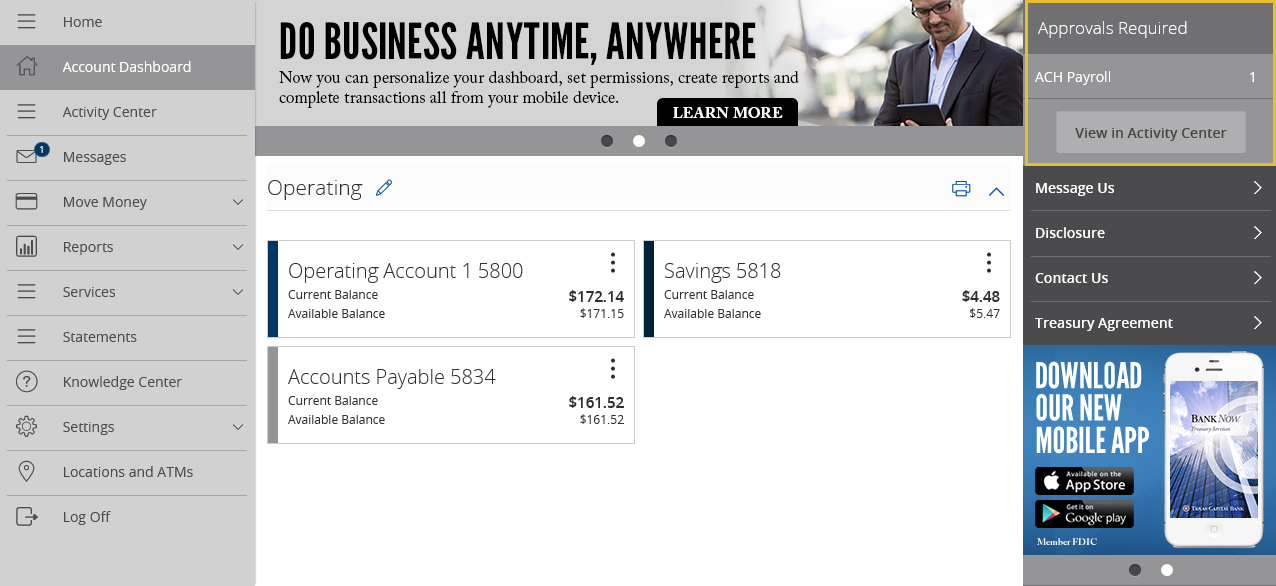This screenshot has height=586, width=1276.
Task: Select the third banner carousel dot
Action: [671, 141]
